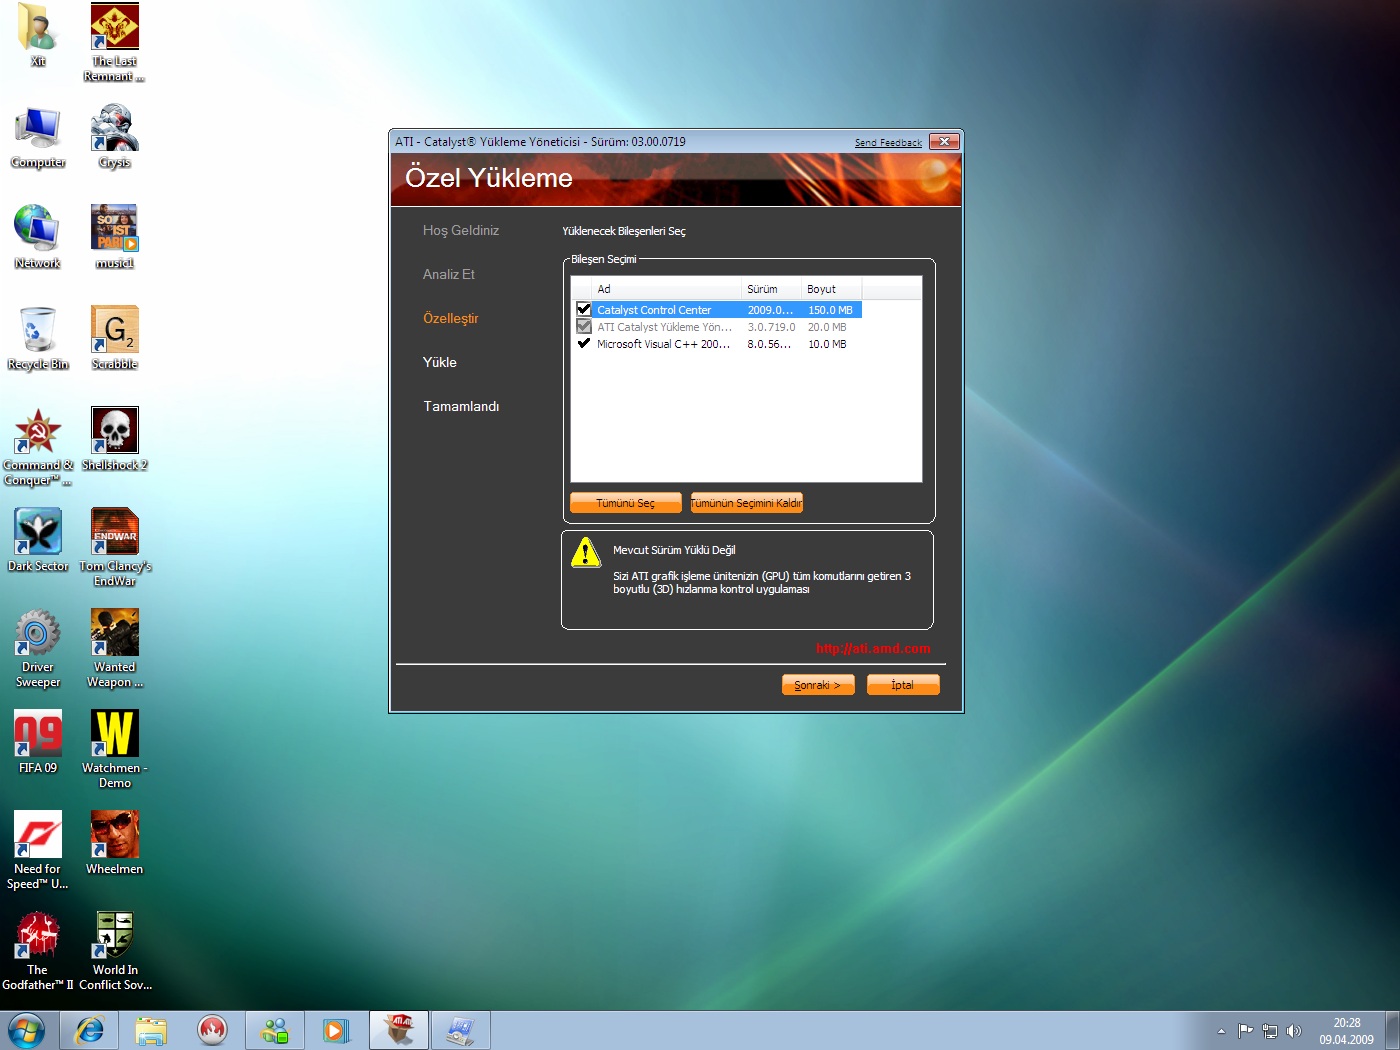Launch Command & Conquer desktop shortcut
Image resolution: width=1400 pixels, height=1050 pixels.
38,447
